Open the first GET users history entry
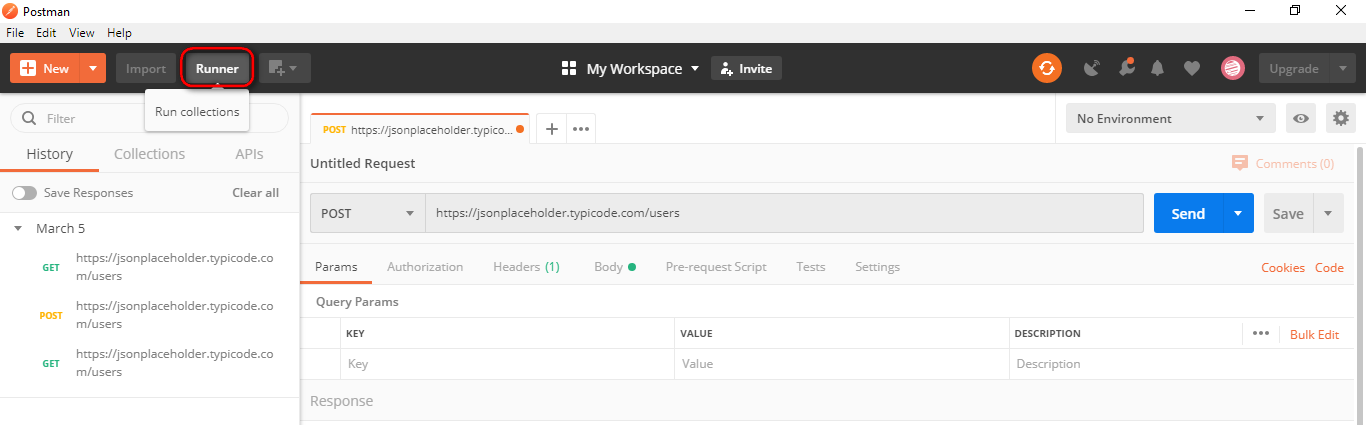 tap(150, 267)
